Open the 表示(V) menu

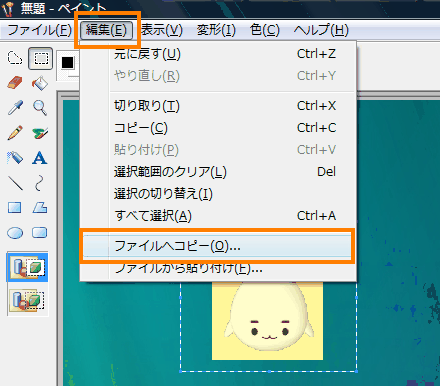162,30
